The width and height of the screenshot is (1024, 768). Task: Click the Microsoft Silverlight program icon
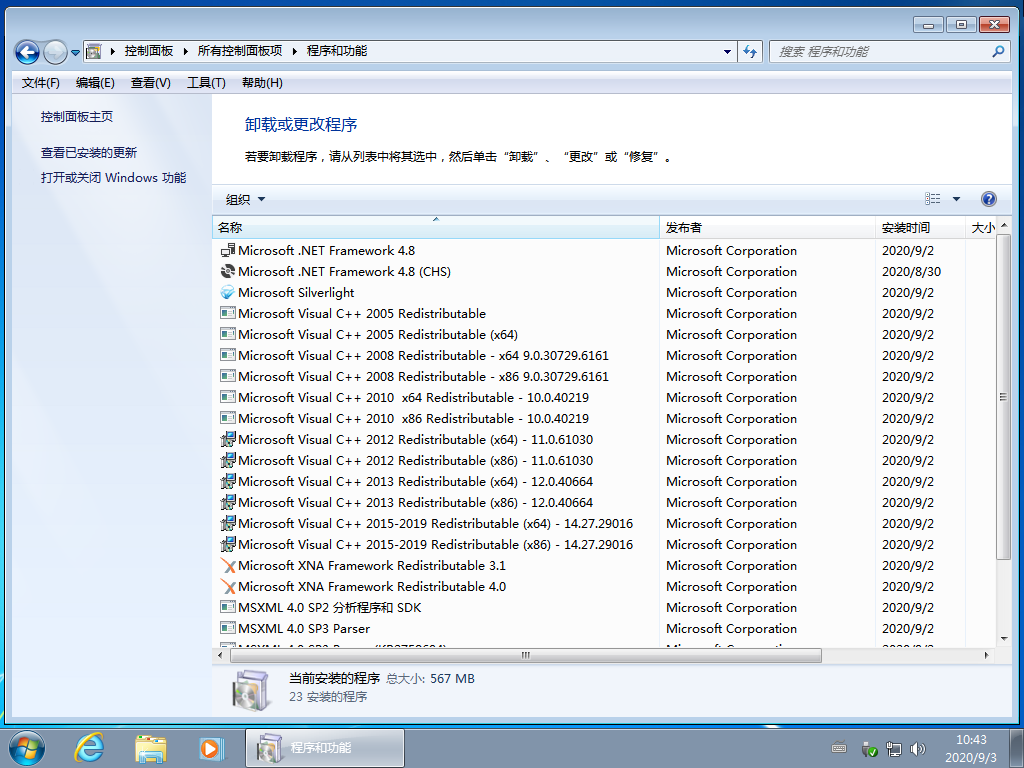[x=228, y=293]
